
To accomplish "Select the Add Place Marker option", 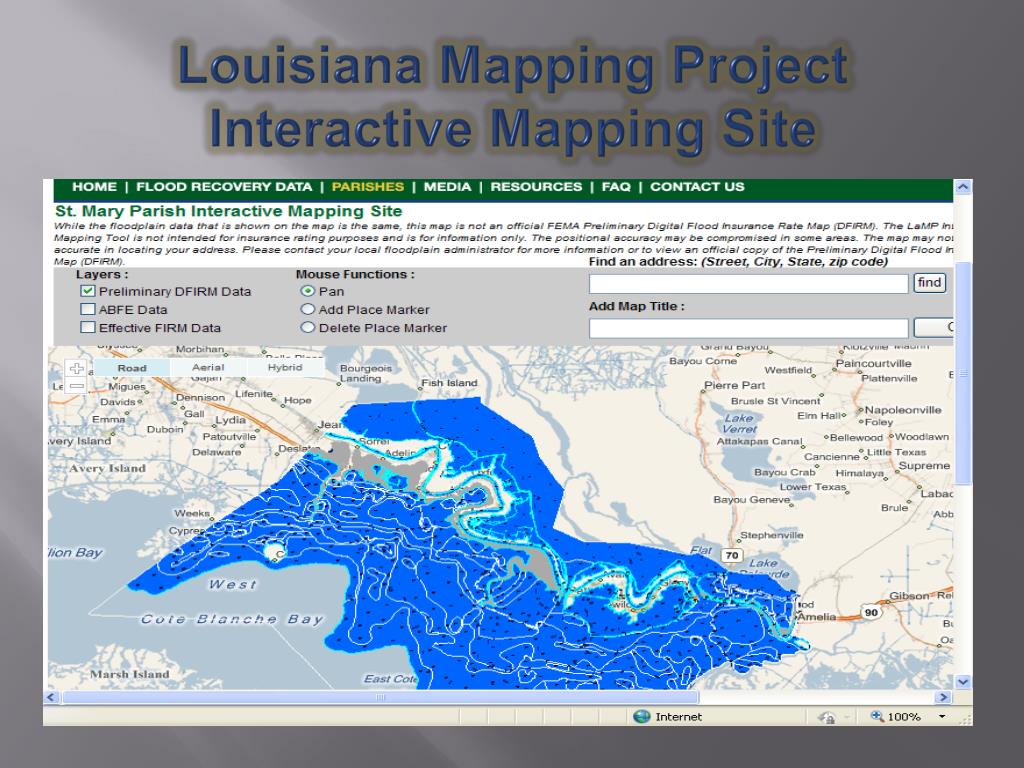I will point(308,309).
